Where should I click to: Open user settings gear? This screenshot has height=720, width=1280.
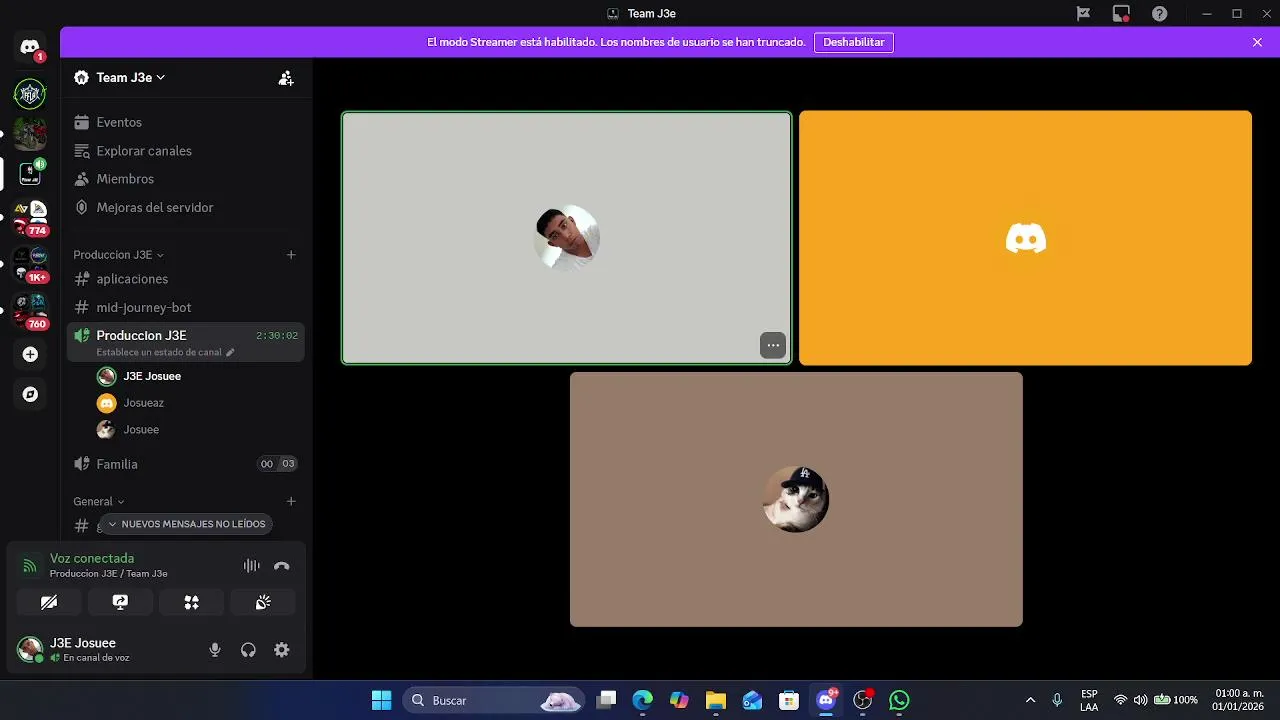(x=282, y=650)
